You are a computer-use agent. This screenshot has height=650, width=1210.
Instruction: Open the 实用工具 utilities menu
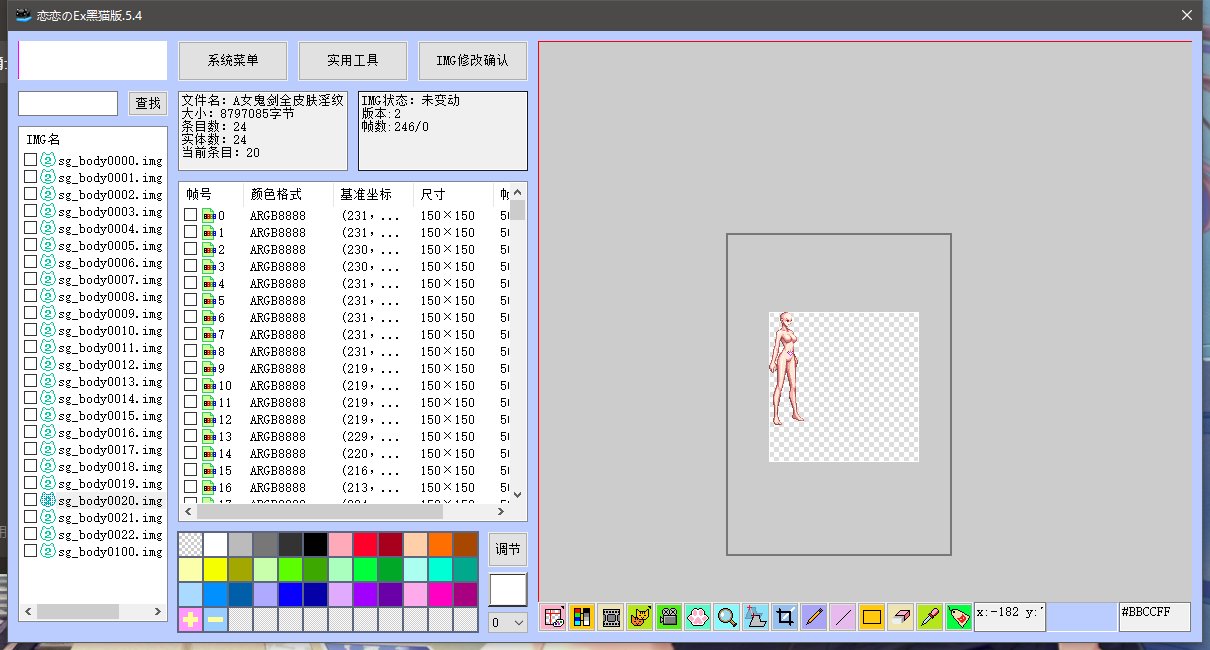tap(353, 61)
